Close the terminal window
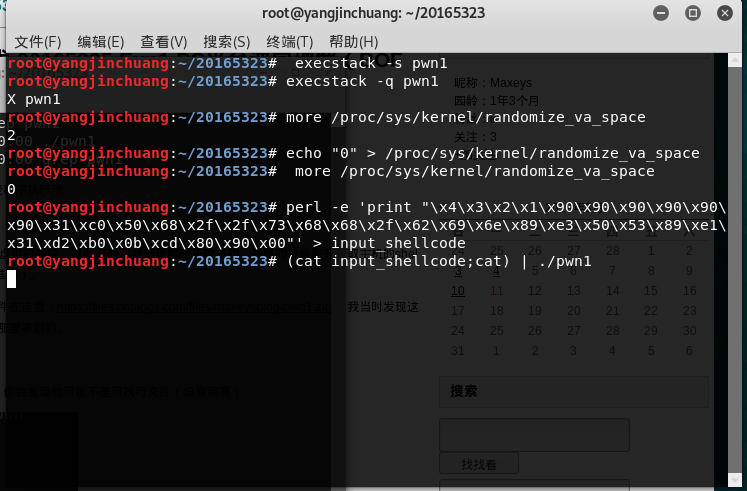 [725, 13]
